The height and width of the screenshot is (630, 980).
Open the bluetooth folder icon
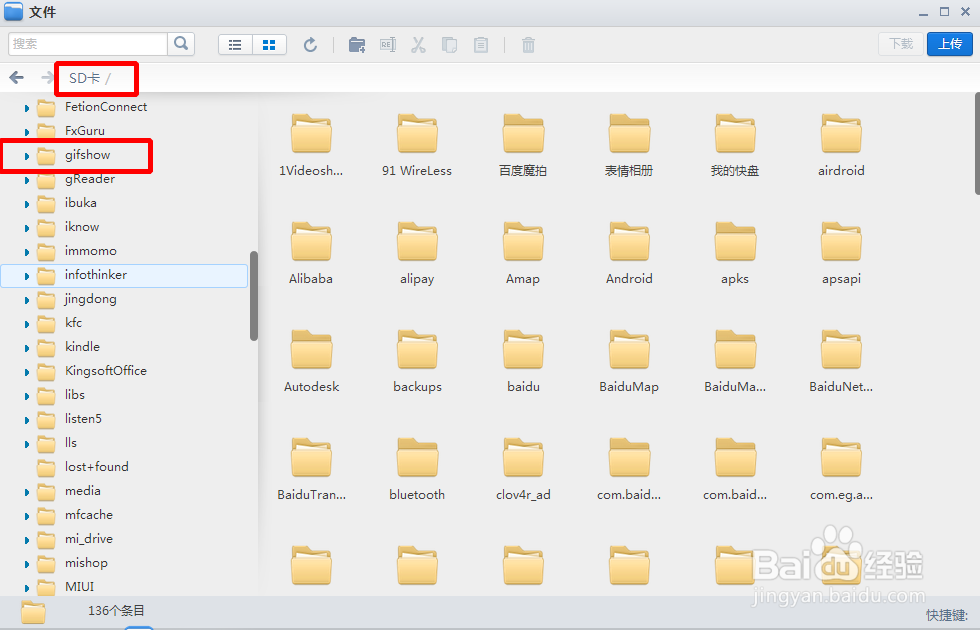[x=417, y=458]
